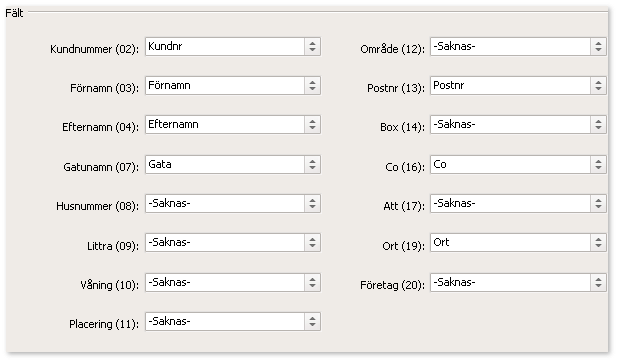
Task: Expand the Företag (20) dropdown arrows
Action: click(598, 282)
